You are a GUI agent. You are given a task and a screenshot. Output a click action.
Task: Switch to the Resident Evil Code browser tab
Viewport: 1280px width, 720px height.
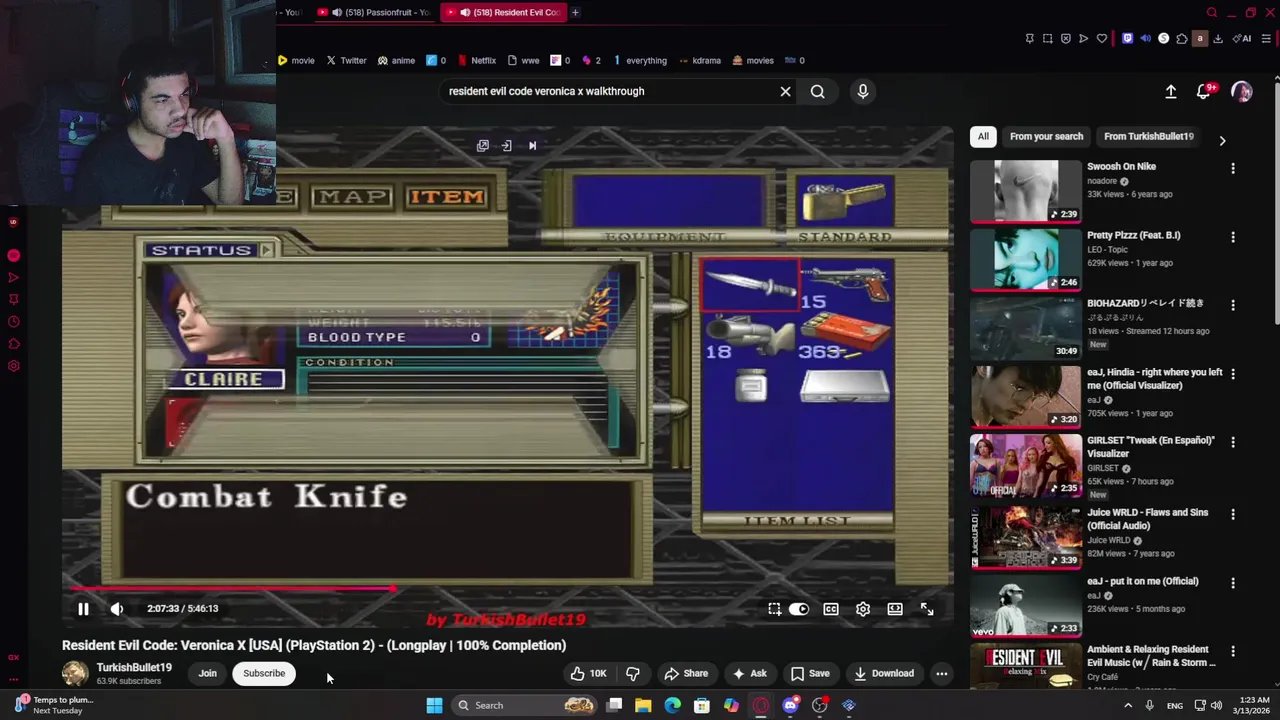click(503, 12)
